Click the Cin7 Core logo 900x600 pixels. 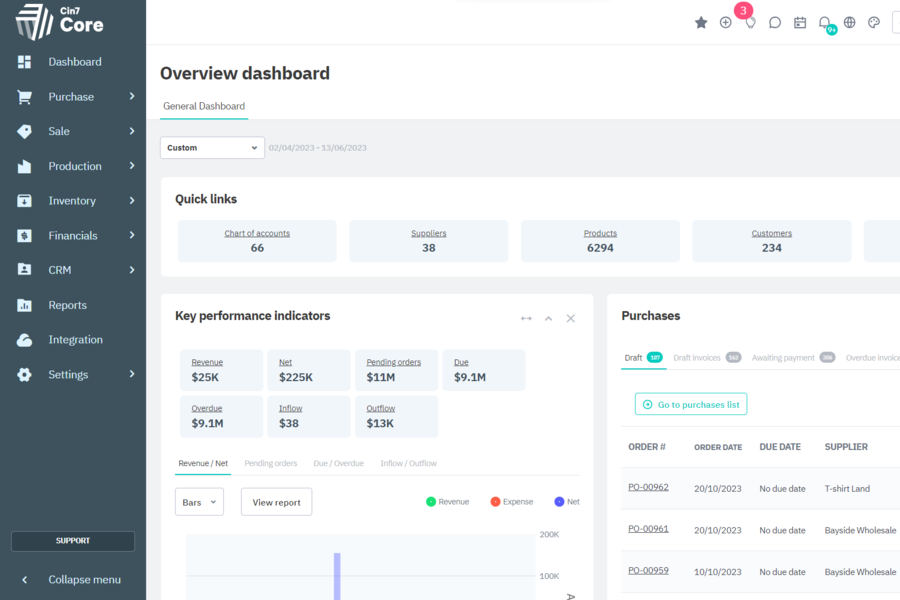pyautogui.click(x=59, y=22)
